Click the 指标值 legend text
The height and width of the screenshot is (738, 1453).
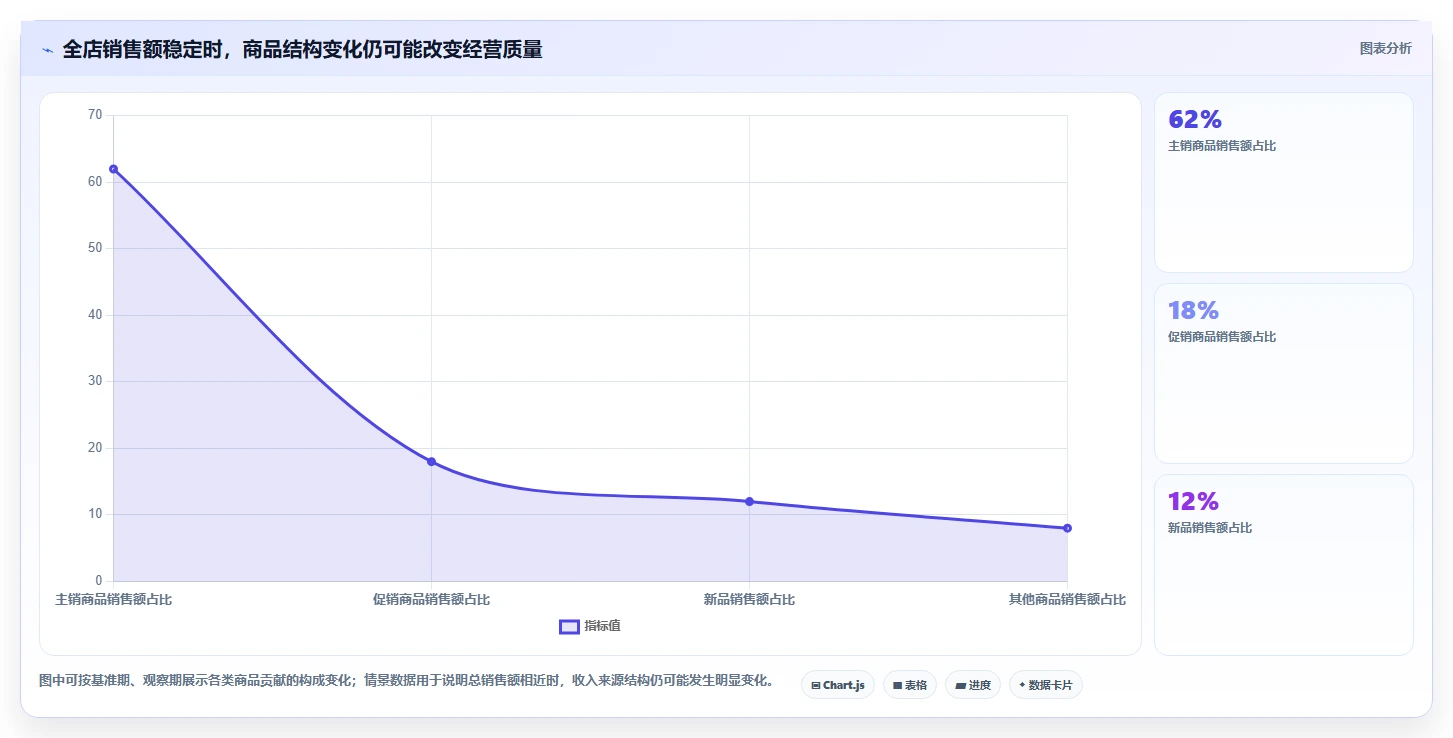[x=603, y=626]
